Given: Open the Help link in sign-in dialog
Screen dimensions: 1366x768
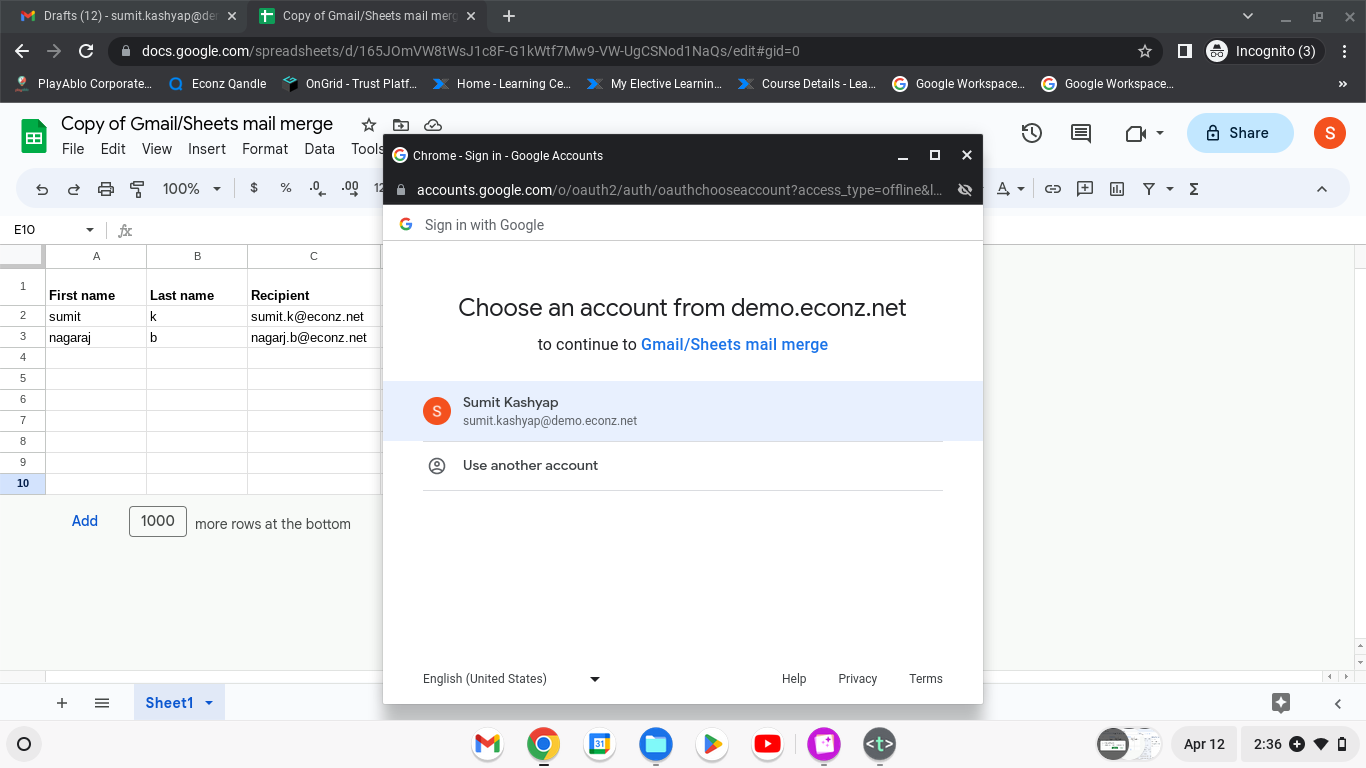Looking at the screenshot, I should [x=794, y=679].
